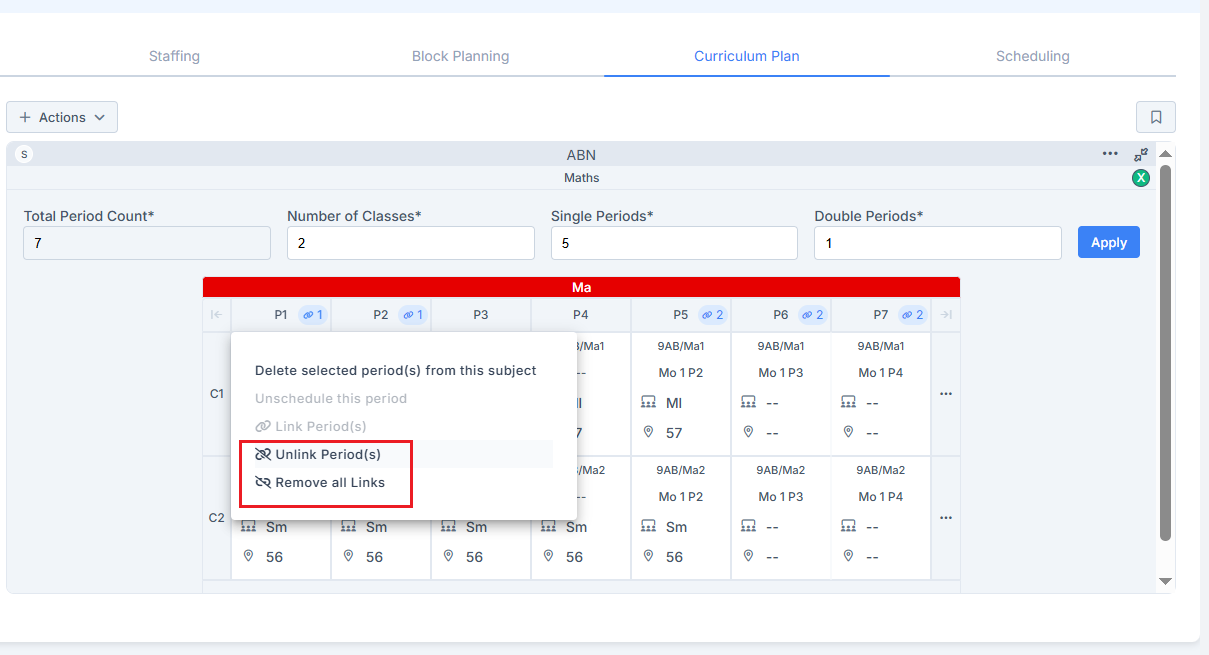
Task: Click the red Ma subject header
Action: 581,287
